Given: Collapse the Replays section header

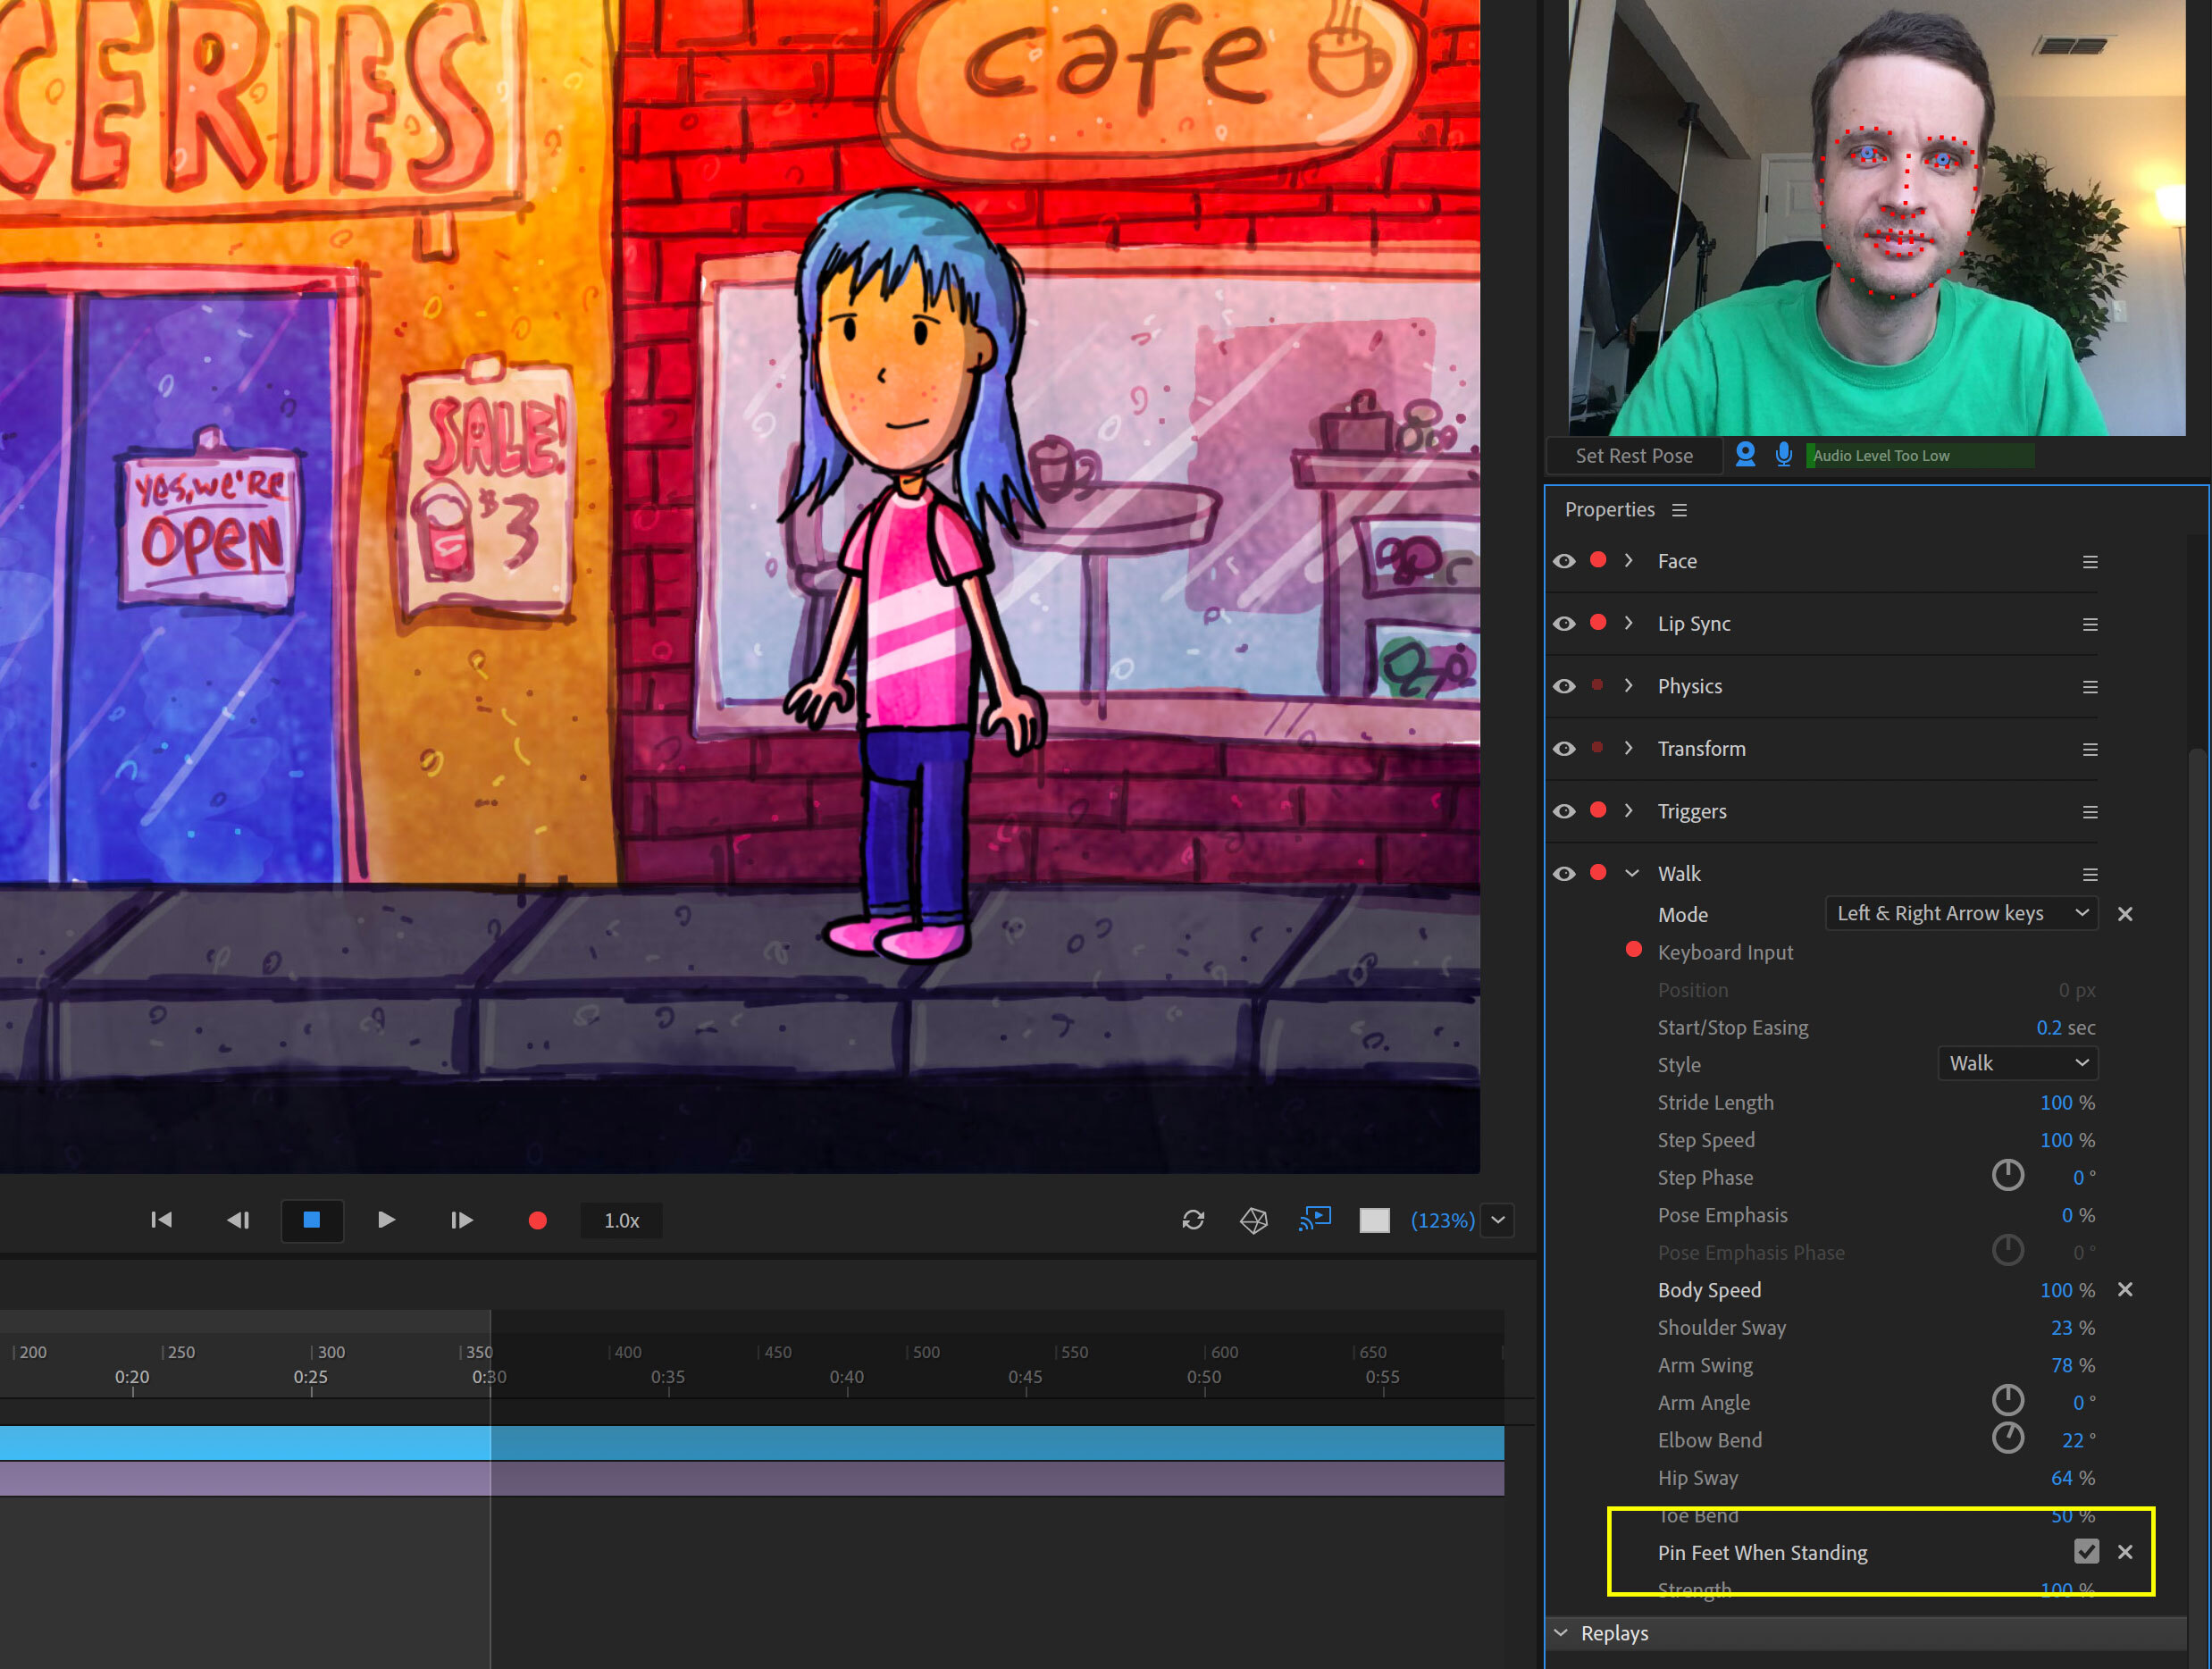Looking at the screenshot, I should [1561, 1632].
